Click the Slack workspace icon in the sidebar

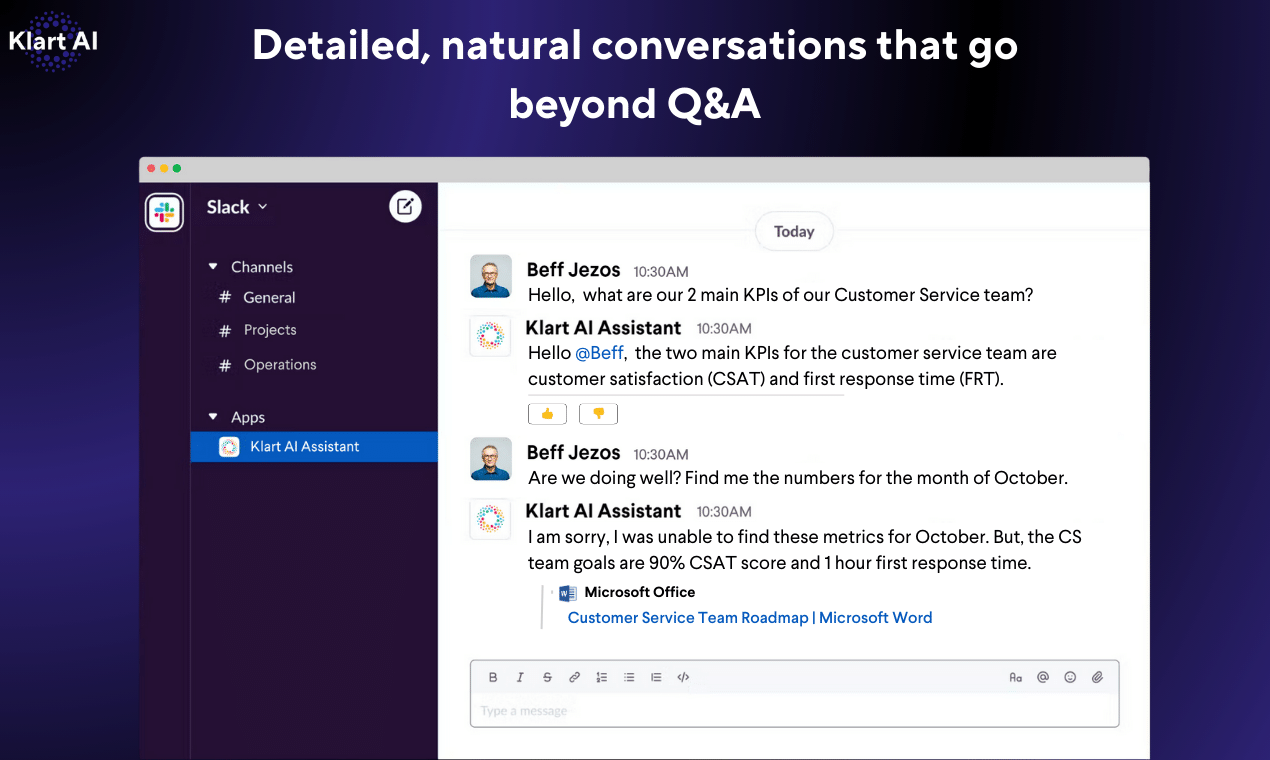pyautogui.click(x=164, y=212)
